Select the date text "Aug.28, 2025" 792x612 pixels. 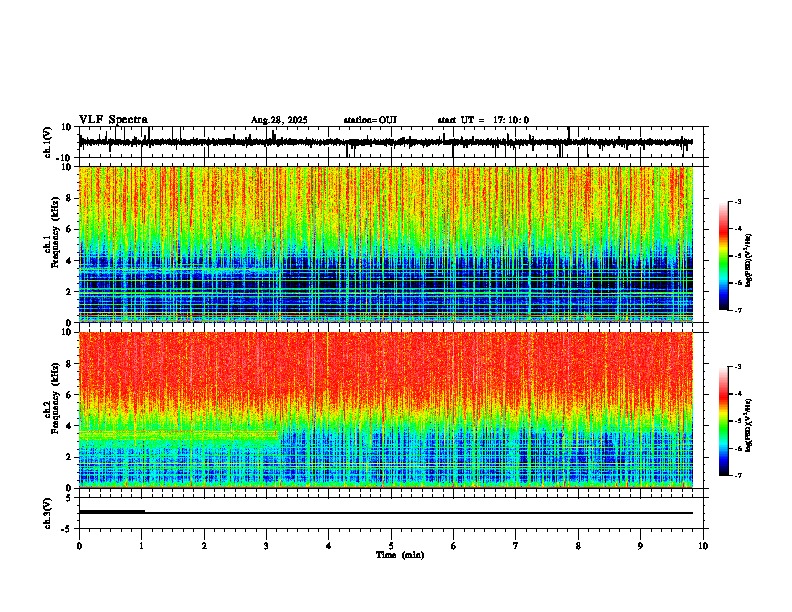point(279,120)
